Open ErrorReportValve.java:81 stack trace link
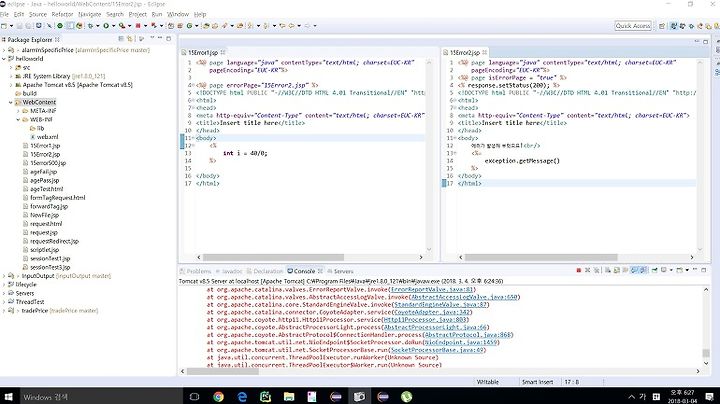This screenshot has width=720, height=404. coord(432,290)
